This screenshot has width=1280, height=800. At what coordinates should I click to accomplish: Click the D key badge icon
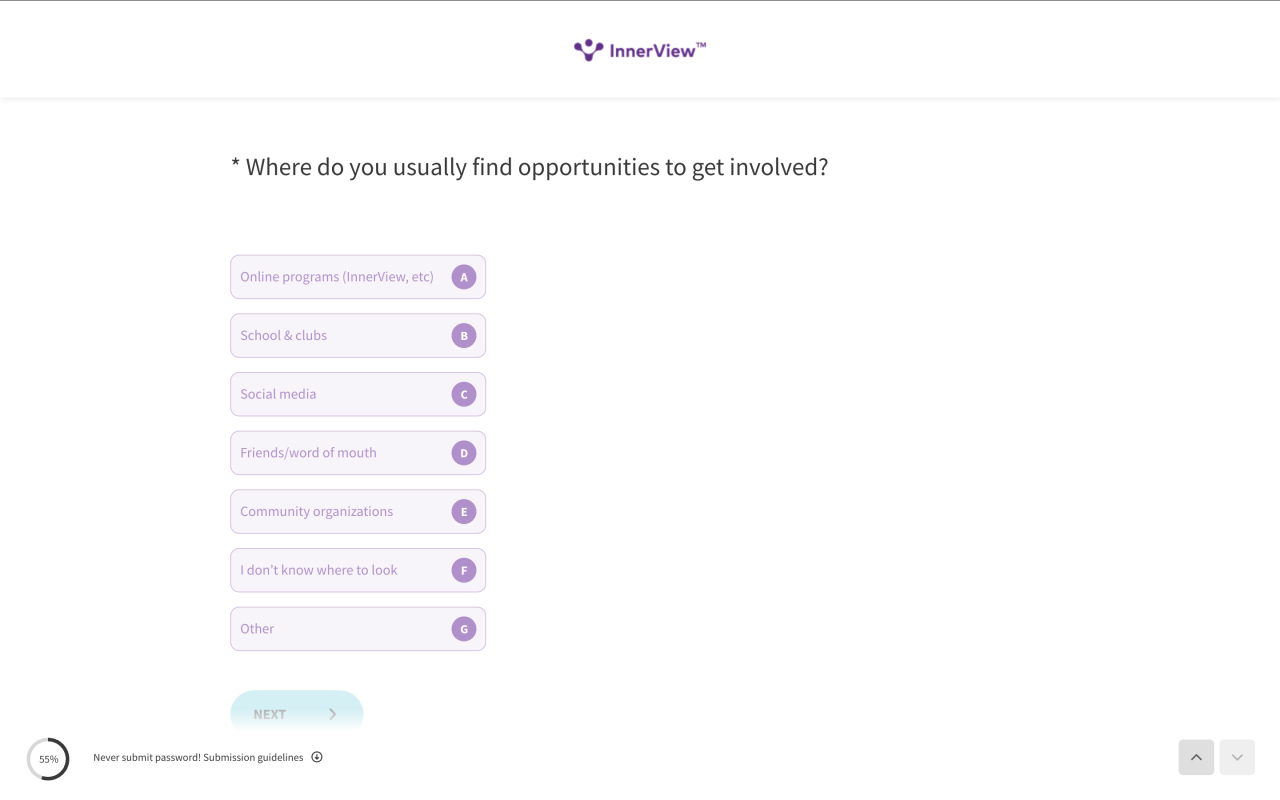pyautogui.click(x=464, y=453)
